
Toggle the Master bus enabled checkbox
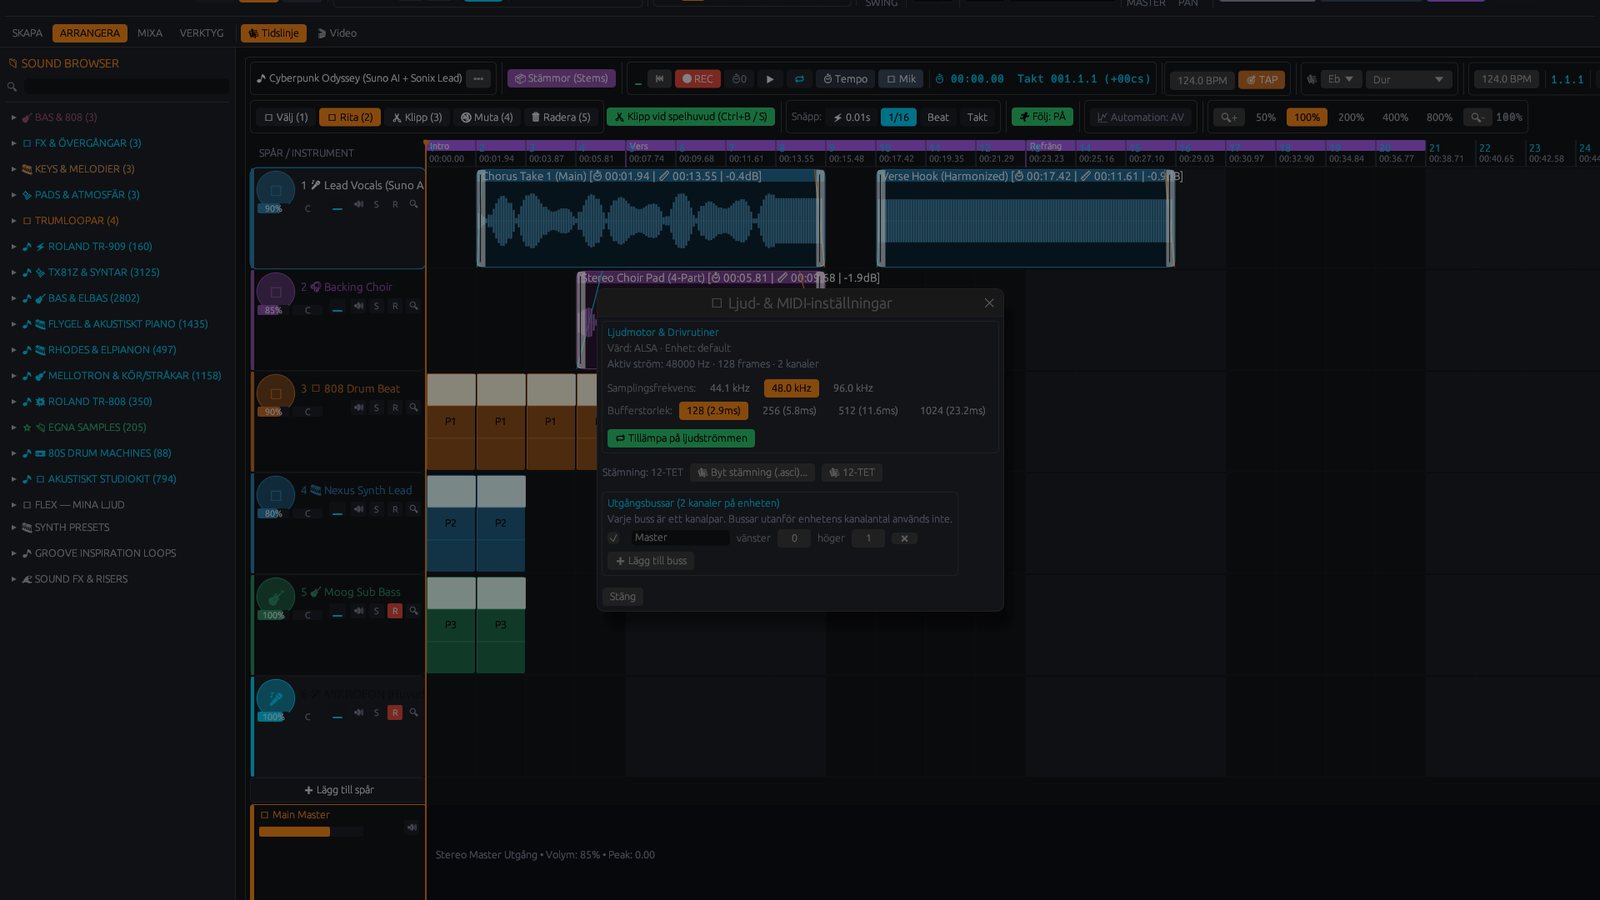(x=613, y=538)
